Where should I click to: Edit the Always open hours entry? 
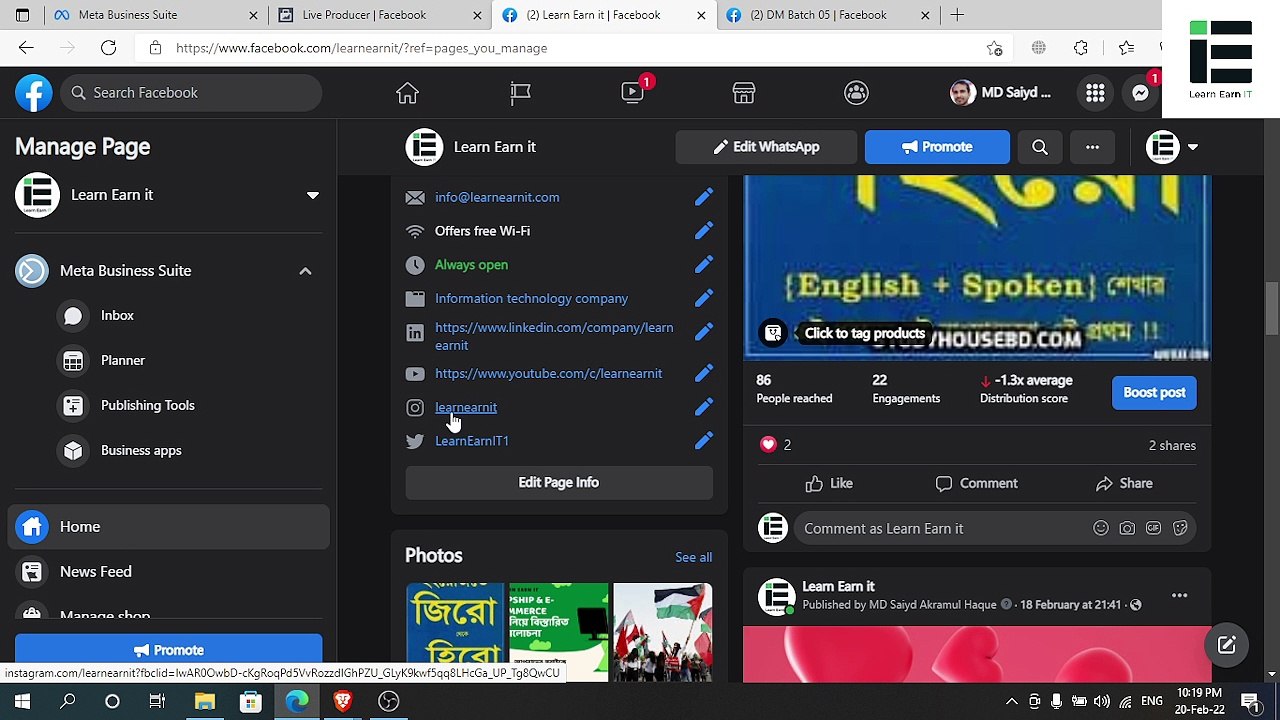point(704,265)
